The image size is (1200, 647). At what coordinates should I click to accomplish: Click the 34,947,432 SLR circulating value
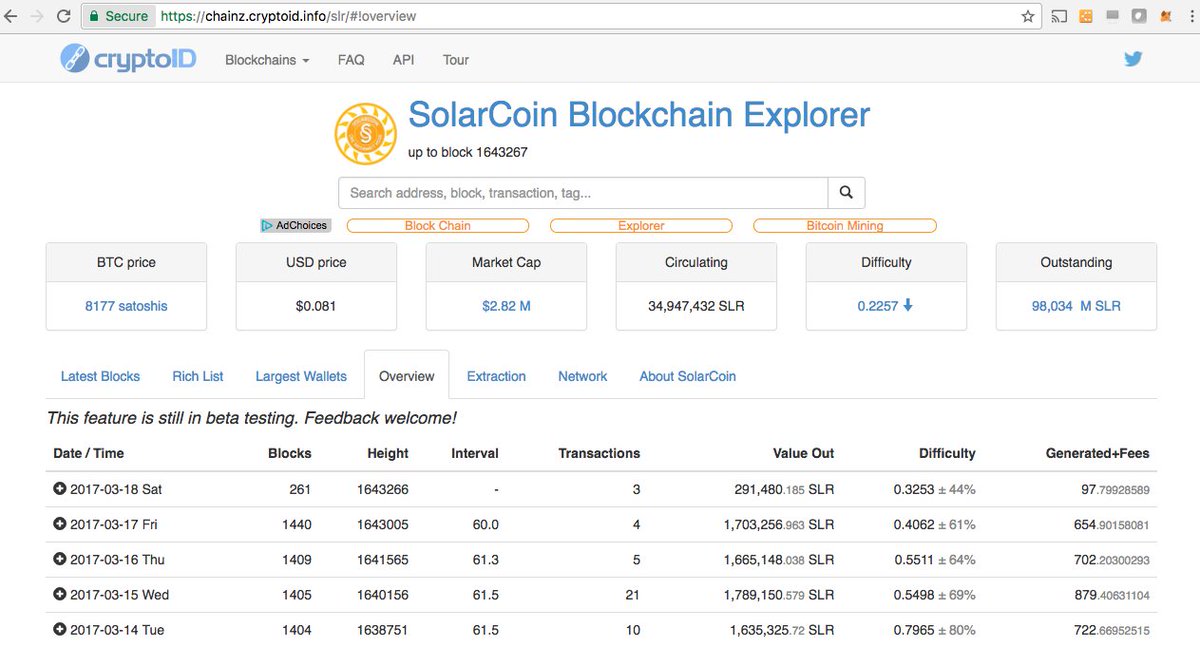point(696,306)
